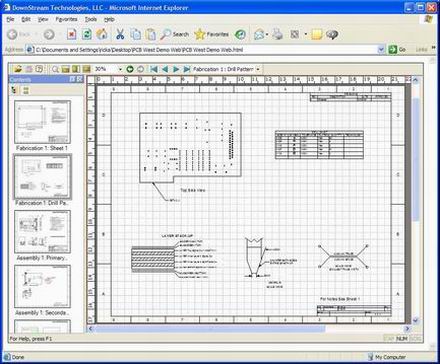Click the open file icon in viewer toolbar
This screenshot has width=440, height=364.
coord(18,69)
